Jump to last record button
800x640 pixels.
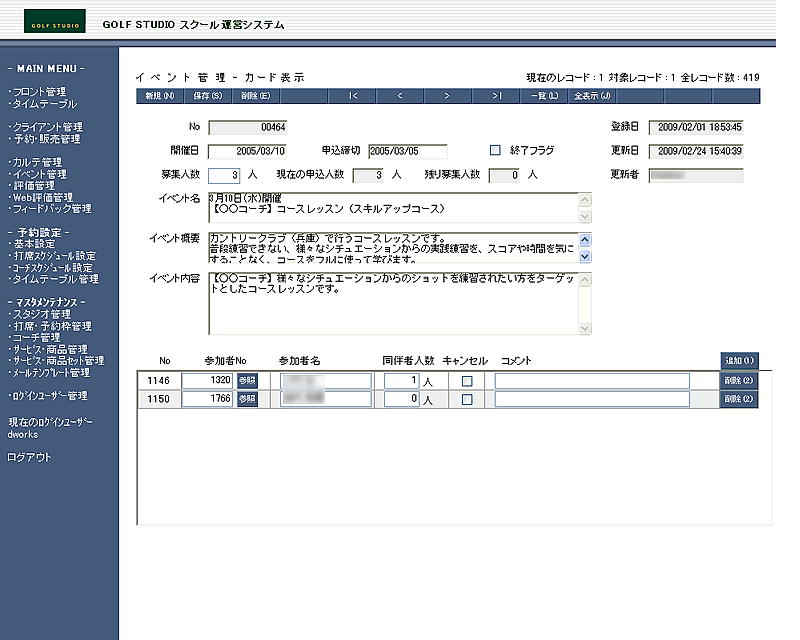pos(496,96)
